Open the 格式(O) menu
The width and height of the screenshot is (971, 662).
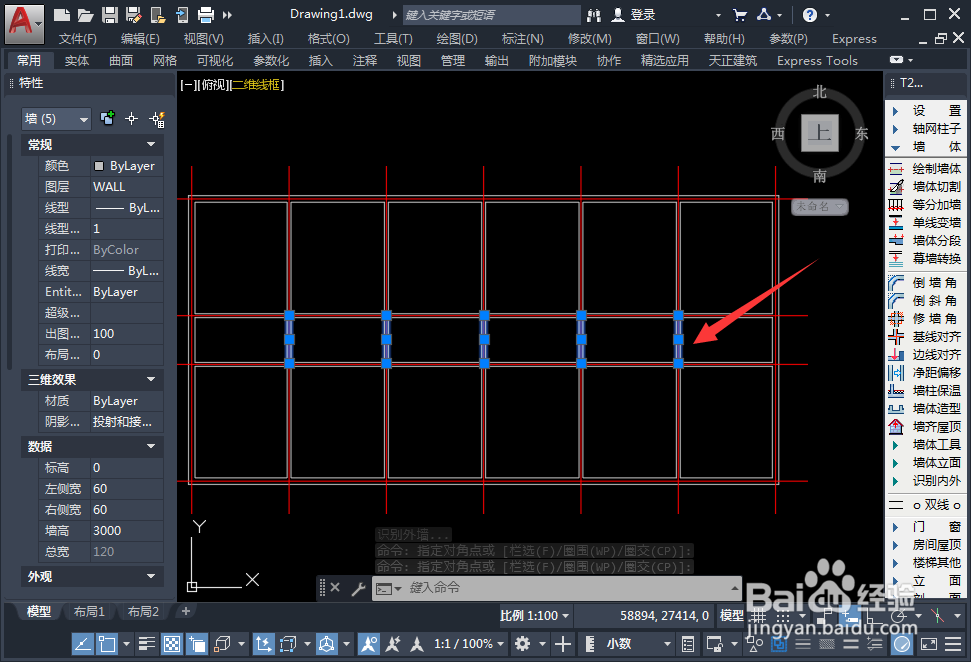tap(328, 39)
